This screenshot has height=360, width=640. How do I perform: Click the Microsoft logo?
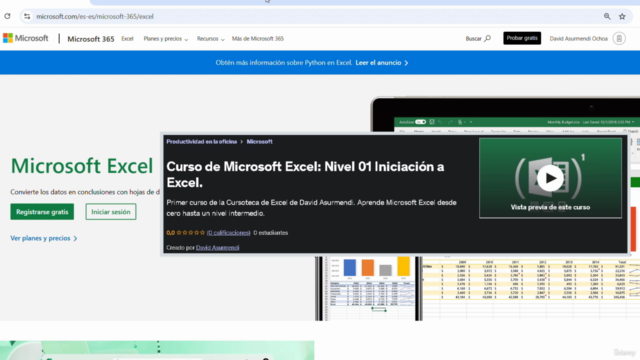[x=25, y=38]
